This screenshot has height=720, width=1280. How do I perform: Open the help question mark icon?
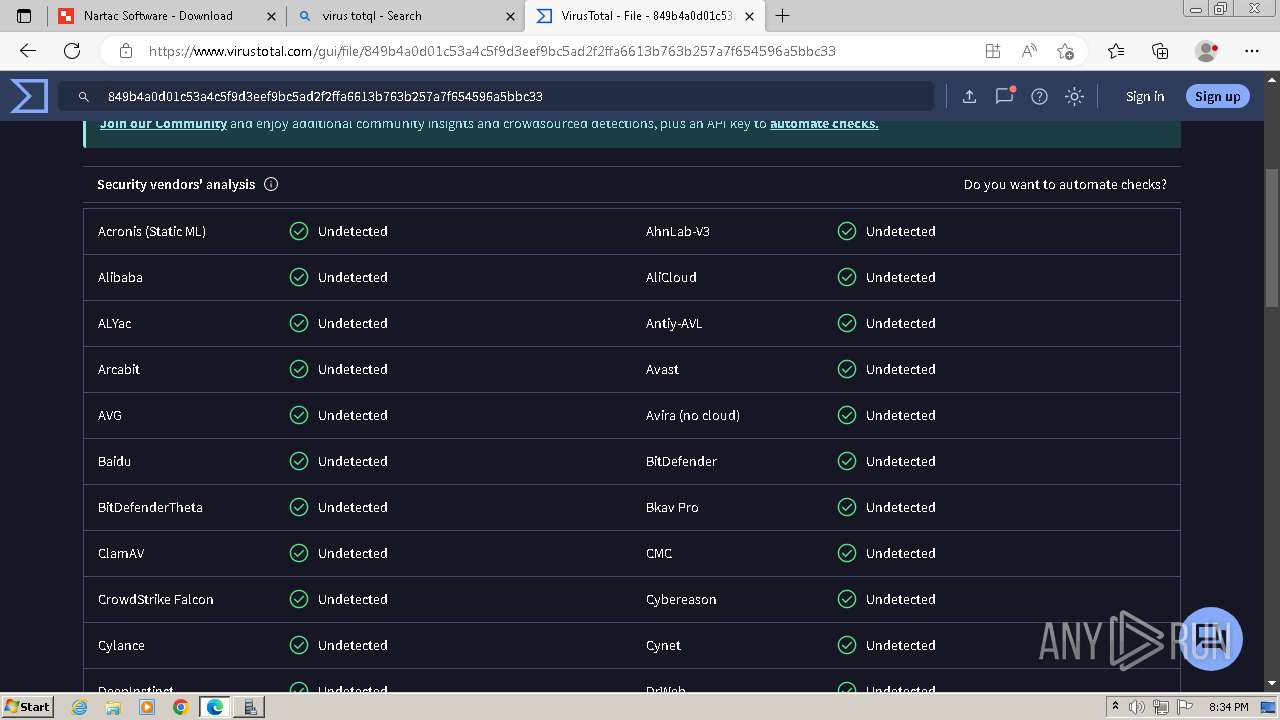click(x=1039, y=97)
